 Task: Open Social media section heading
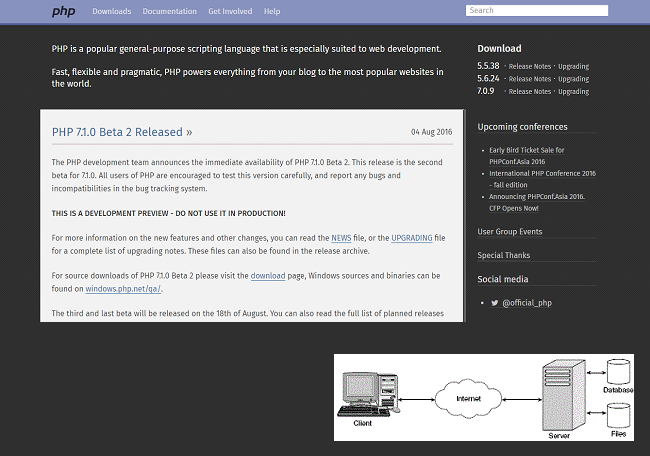coord(503,279)
